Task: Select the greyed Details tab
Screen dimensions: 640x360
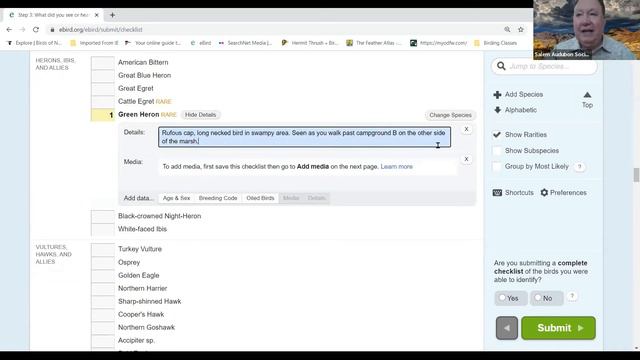Action: coord(316,198)
